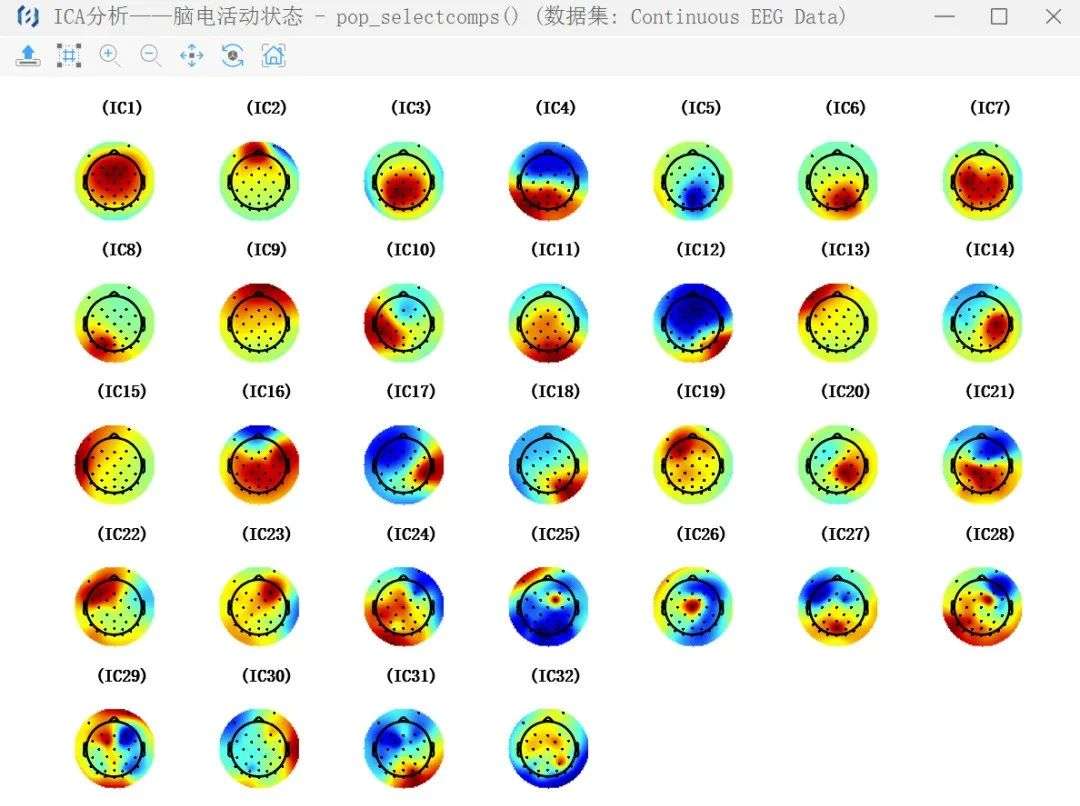Click the (IC7) label text
The height and width of the screenshot is (806, 1080).
tap(990, 108)
